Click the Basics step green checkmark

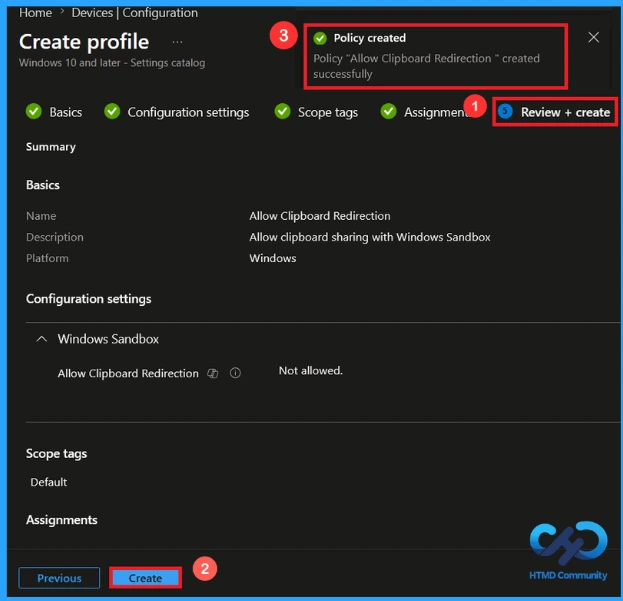click(x=34, y=112)
